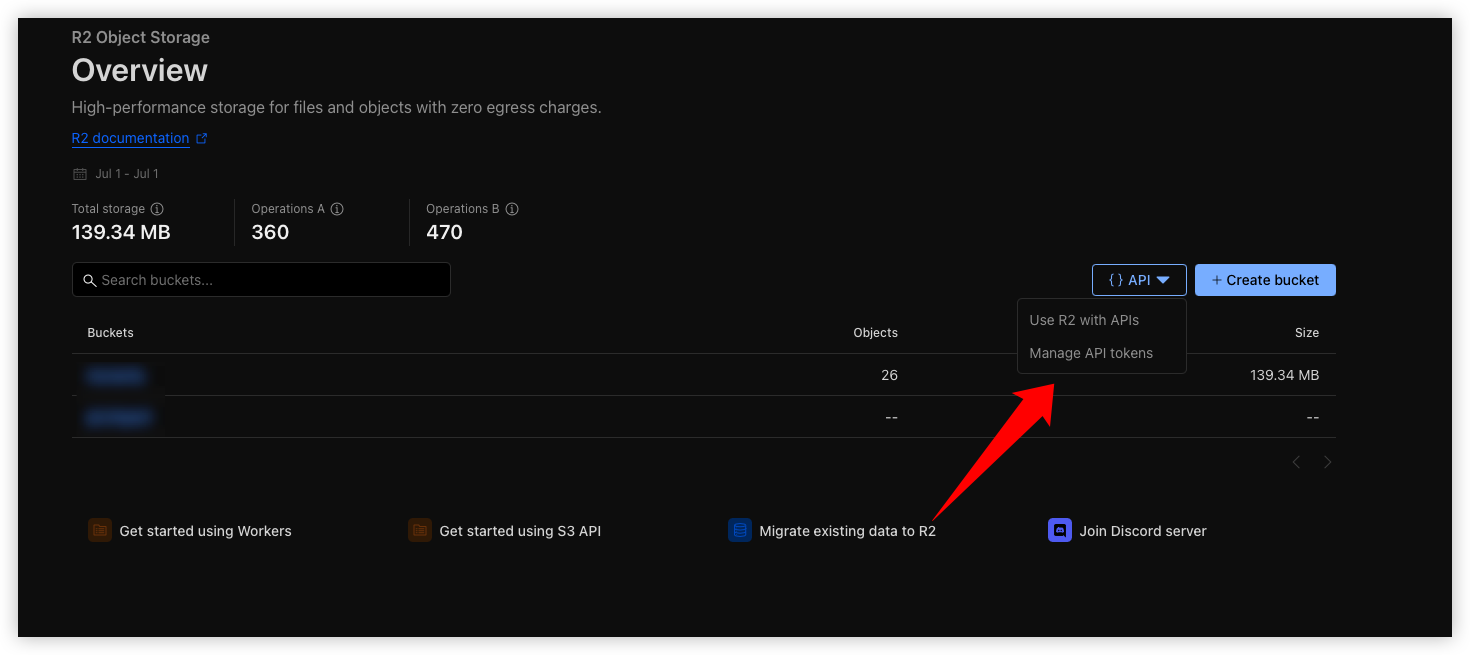
Task: Click the R2 Object Storage label
Action: (141, 38)
